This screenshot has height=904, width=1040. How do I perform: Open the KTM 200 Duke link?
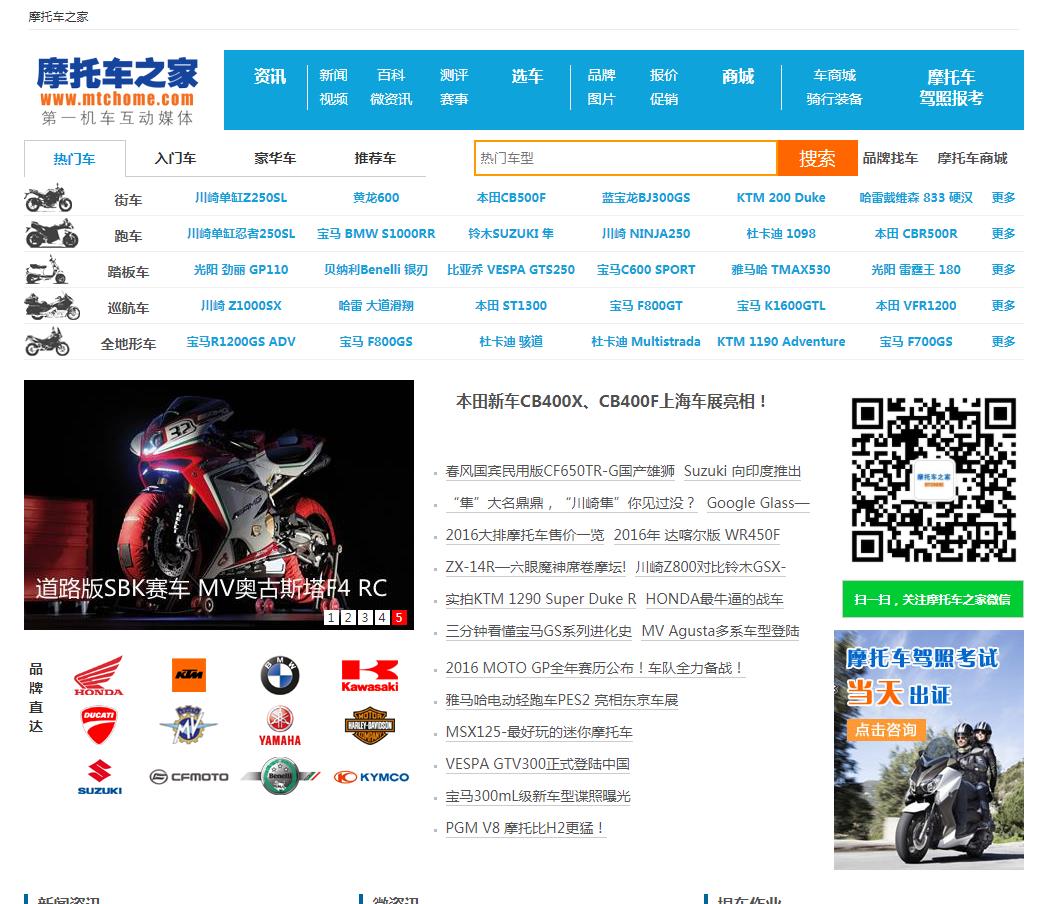(x=781, y=198)
